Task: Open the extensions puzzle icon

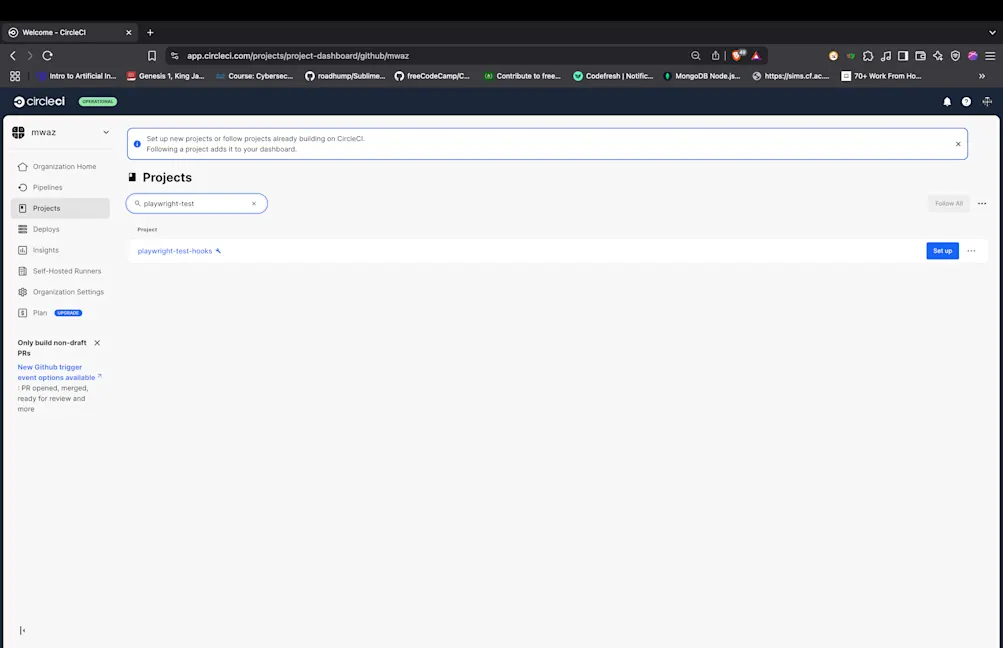Action: (868, 56)
